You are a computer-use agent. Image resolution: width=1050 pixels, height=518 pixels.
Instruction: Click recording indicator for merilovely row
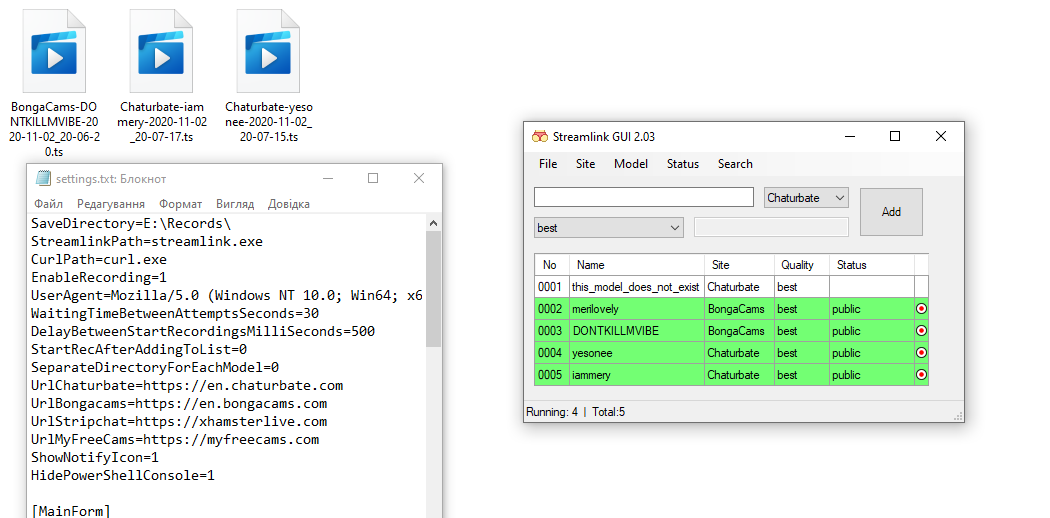coord(921,309)
